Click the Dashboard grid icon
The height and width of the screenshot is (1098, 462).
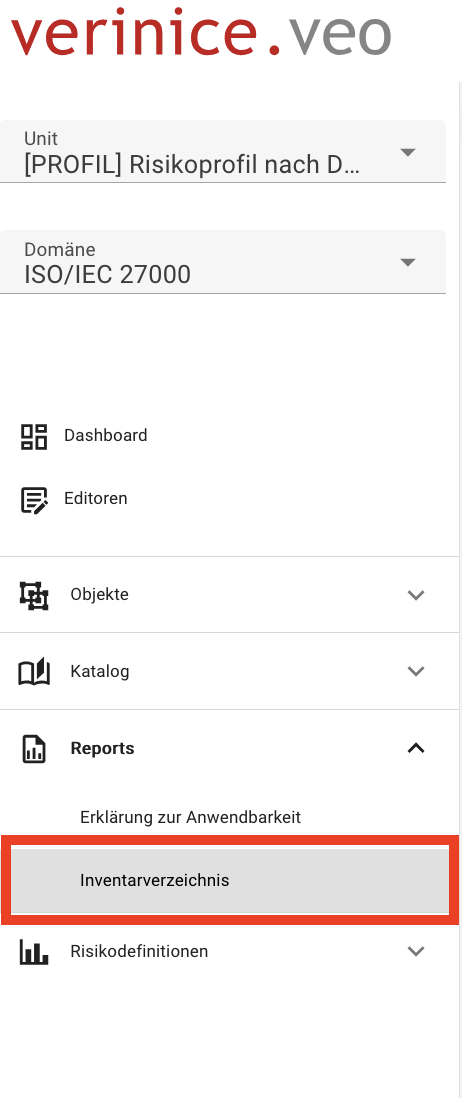pos(34,436)
